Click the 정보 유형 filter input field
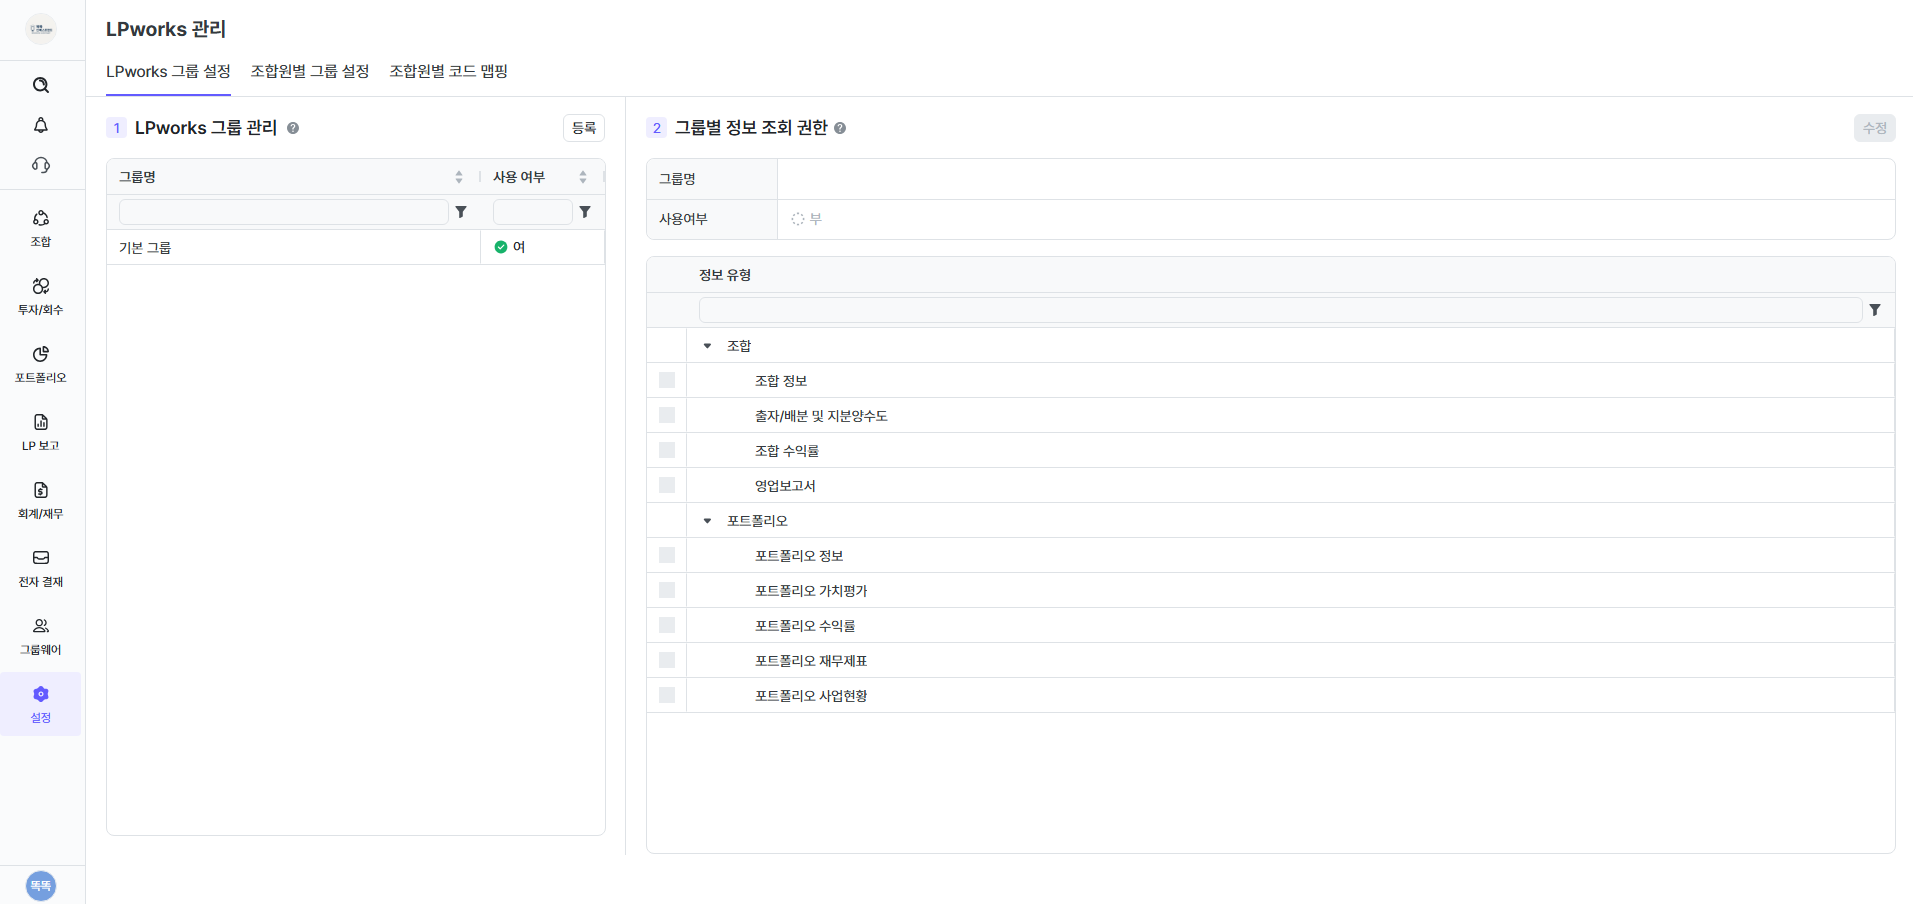The width and height of the screenshot is (1913, 904). (x=1279, y=310)
